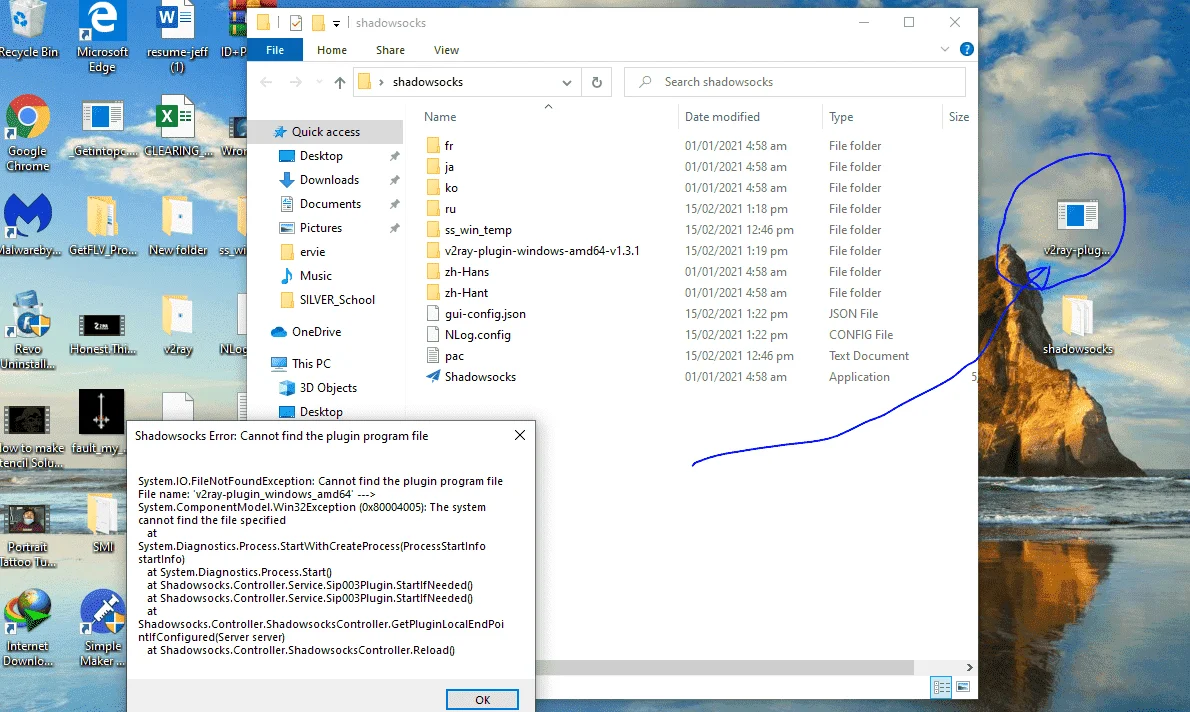The width and height of the screenshot is (1190, 712).
Task: Launch Revo Uninstaller shortcut
Action: (28, 330)
